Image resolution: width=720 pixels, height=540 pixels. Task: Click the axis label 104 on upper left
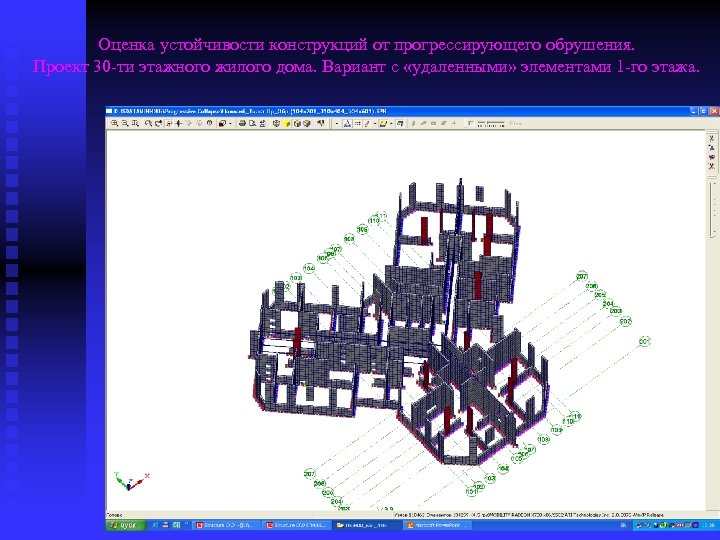309,268
